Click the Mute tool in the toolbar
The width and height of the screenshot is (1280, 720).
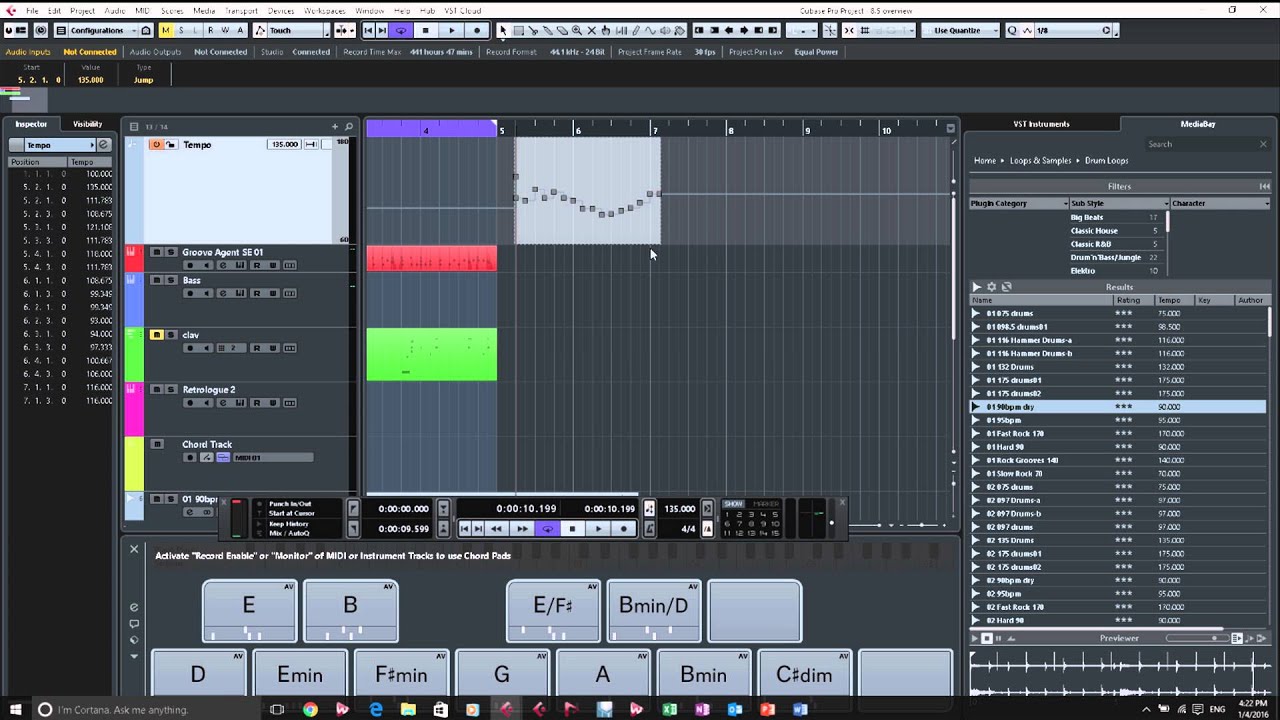pos(591,31)
